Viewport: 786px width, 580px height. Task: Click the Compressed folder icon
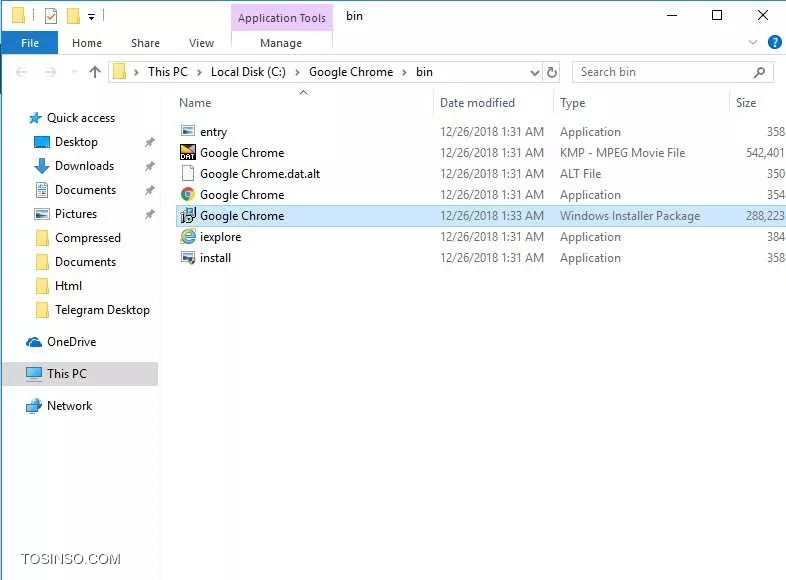point(42,238)
